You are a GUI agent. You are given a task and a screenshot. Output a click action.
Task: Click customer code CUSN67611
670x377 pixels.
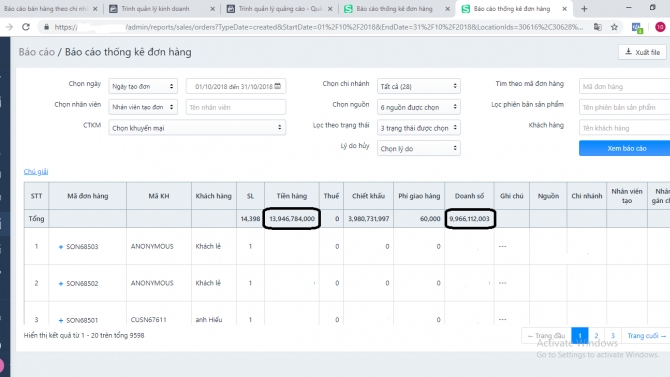point(148,320)
